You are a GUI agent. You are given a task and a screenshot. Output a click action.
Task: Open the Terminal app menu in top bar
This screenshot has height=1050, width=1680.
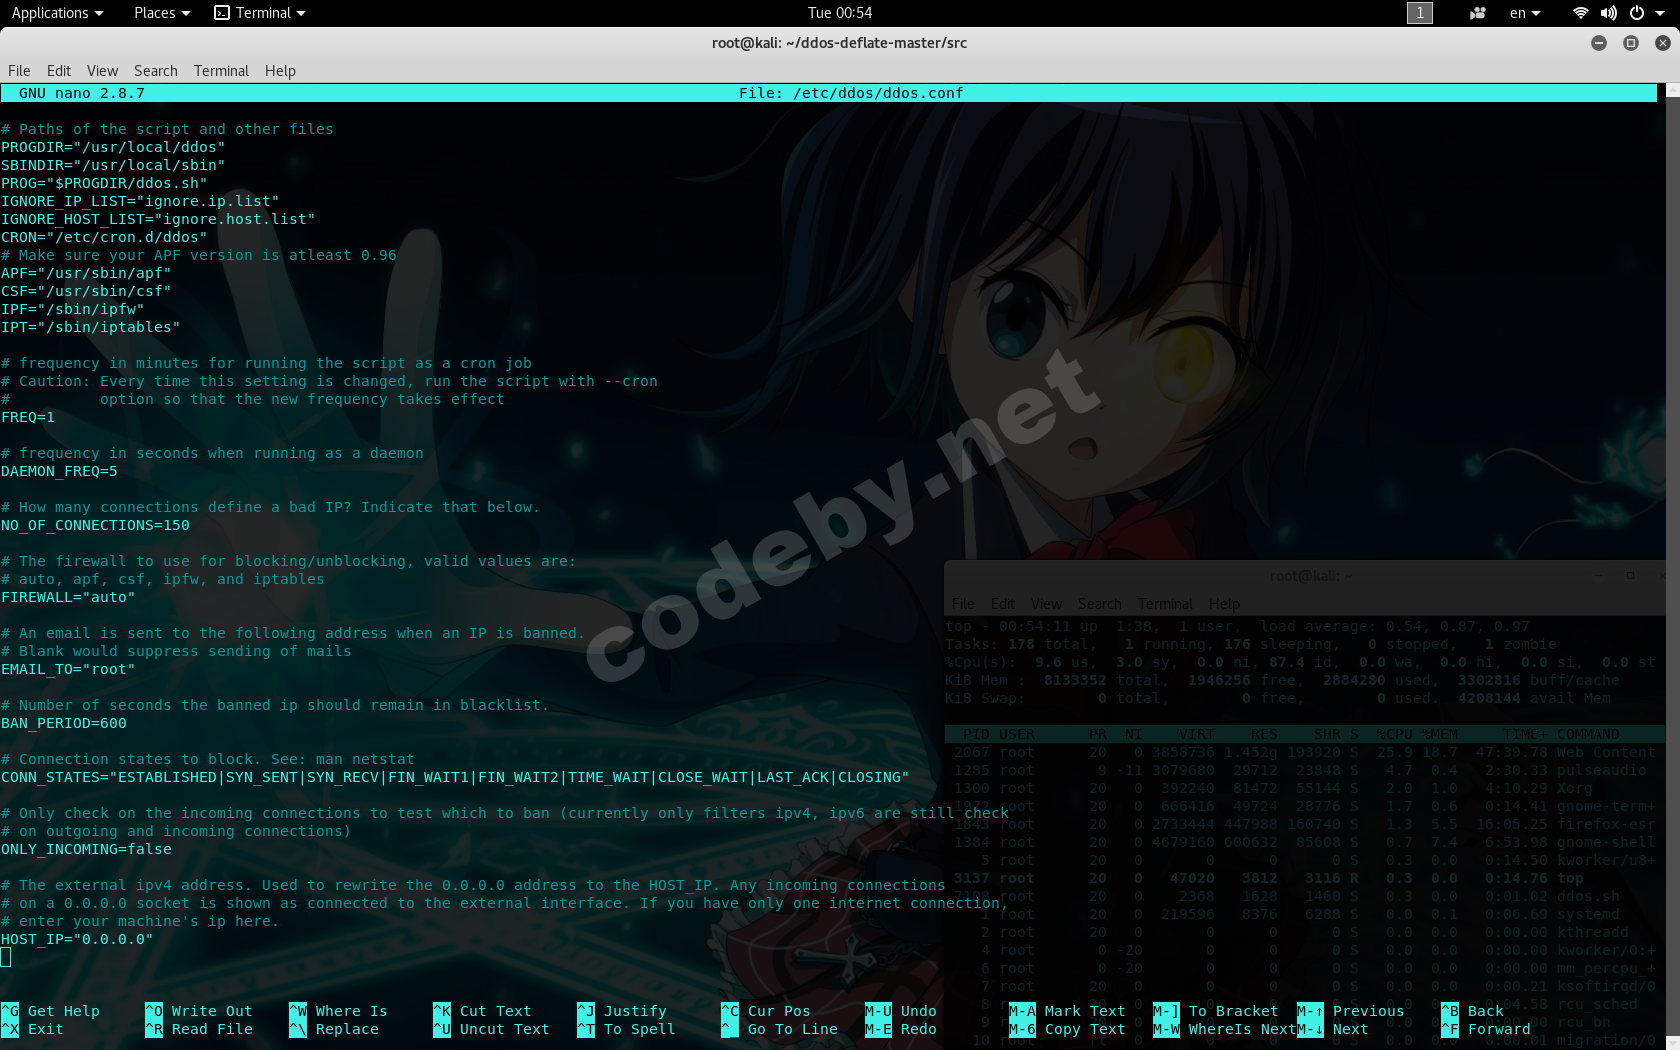click(260, 13)
